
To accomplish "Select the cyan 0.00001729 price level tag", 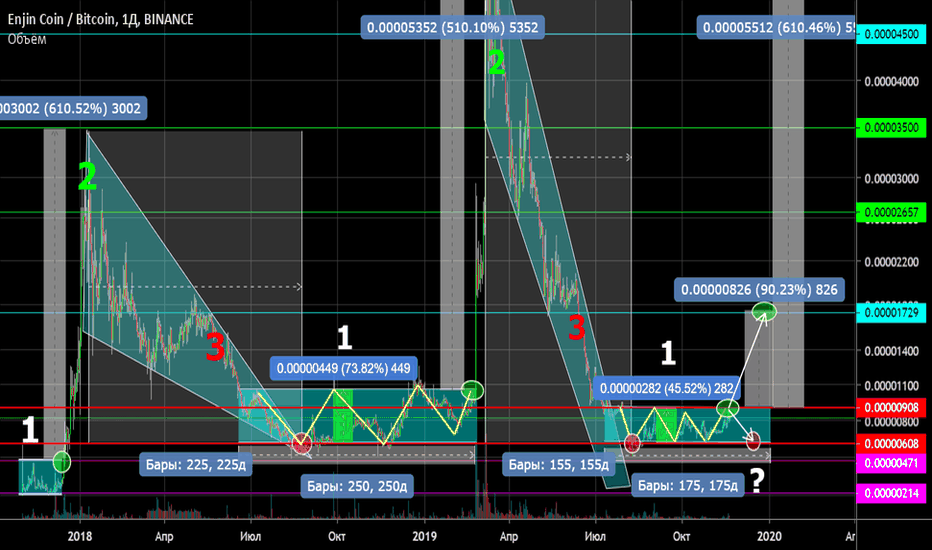I will click(x=891, y=312).
